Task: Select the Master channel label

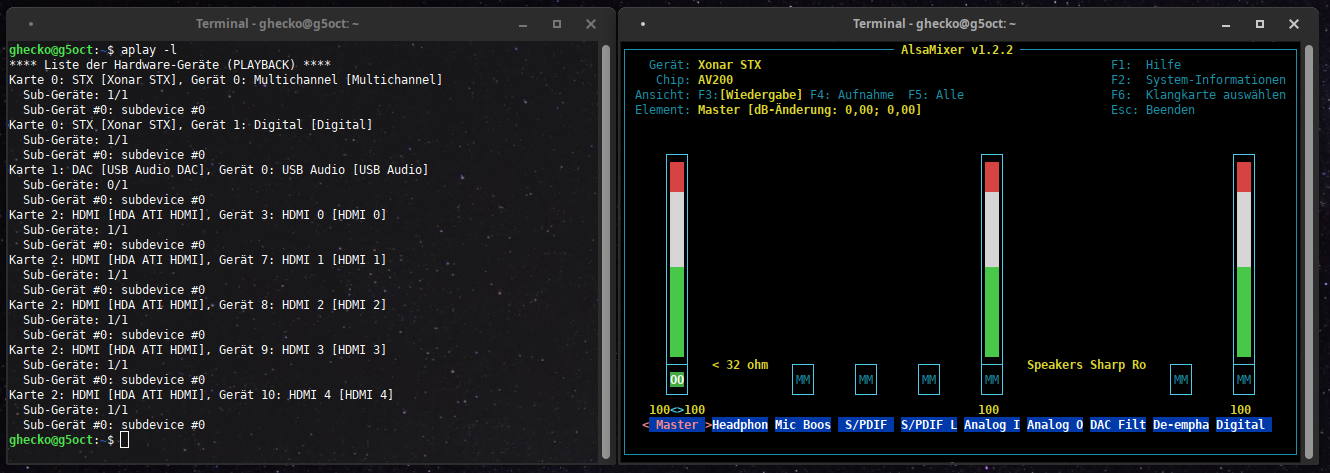Action: click(x=677, y=425)
